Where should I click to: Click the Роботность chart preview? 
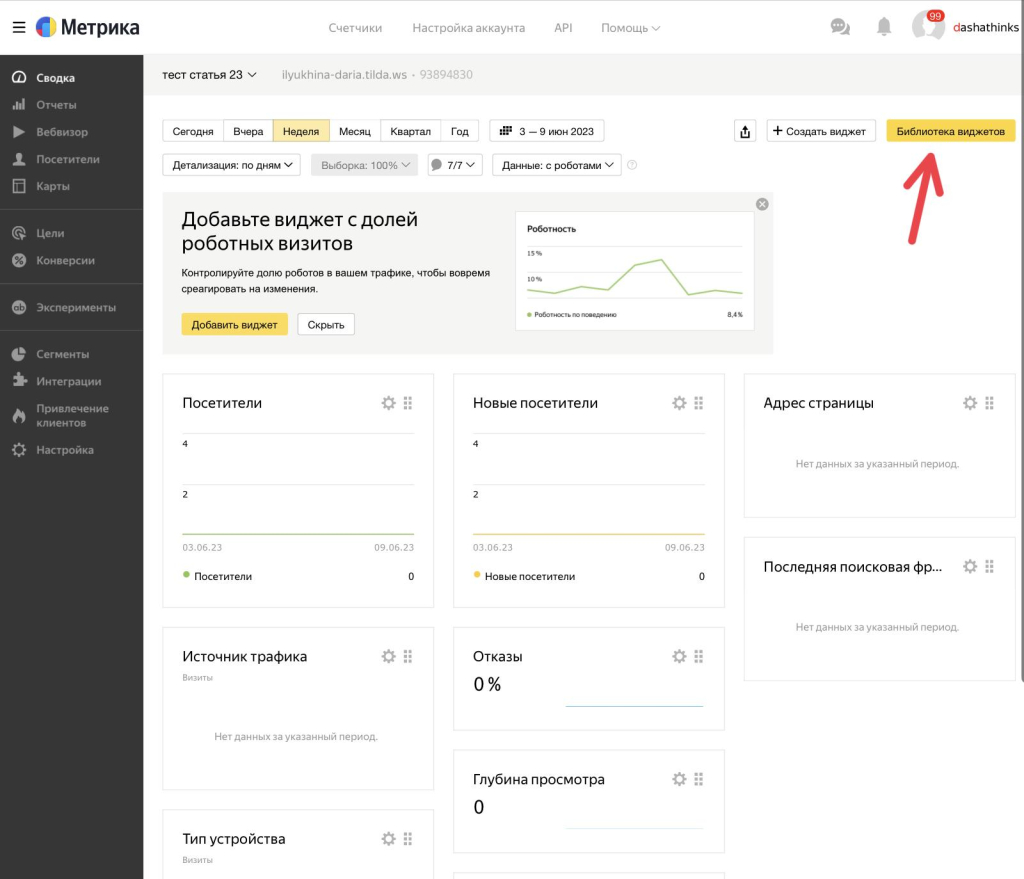pos(634,272)
